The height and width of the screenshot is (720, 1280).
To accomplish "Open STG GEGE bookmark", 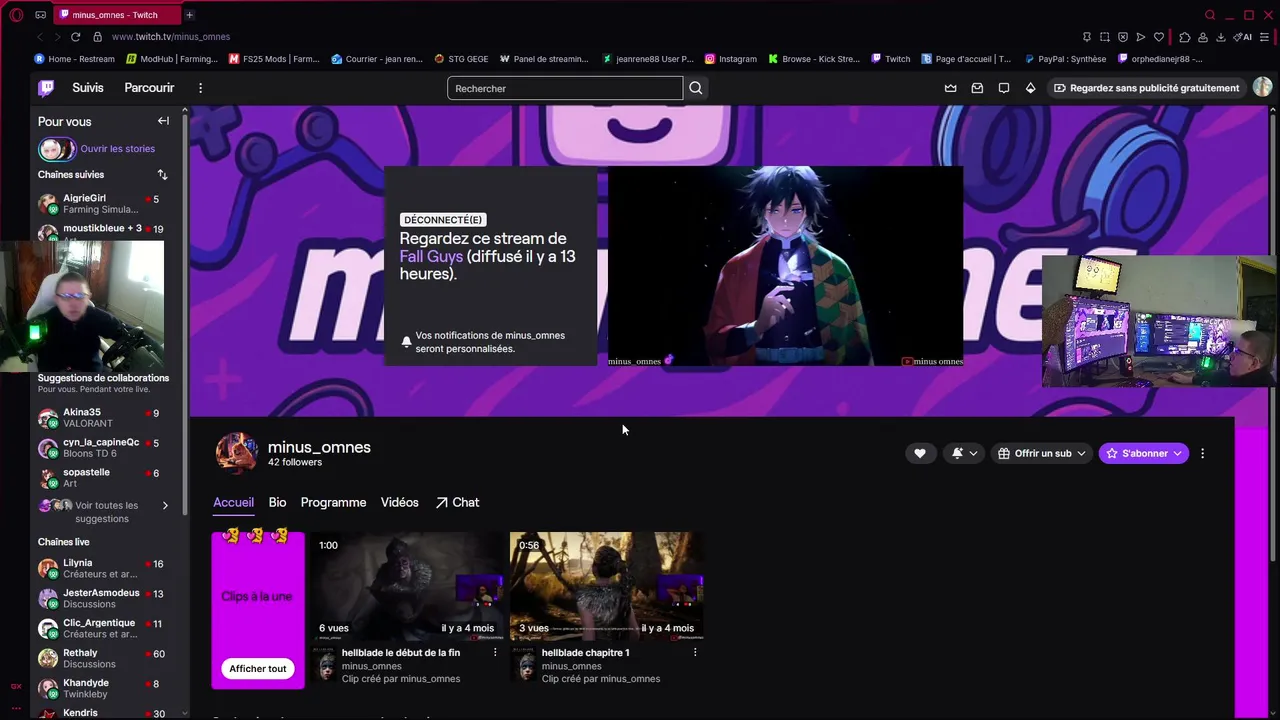I will (462, 59).
